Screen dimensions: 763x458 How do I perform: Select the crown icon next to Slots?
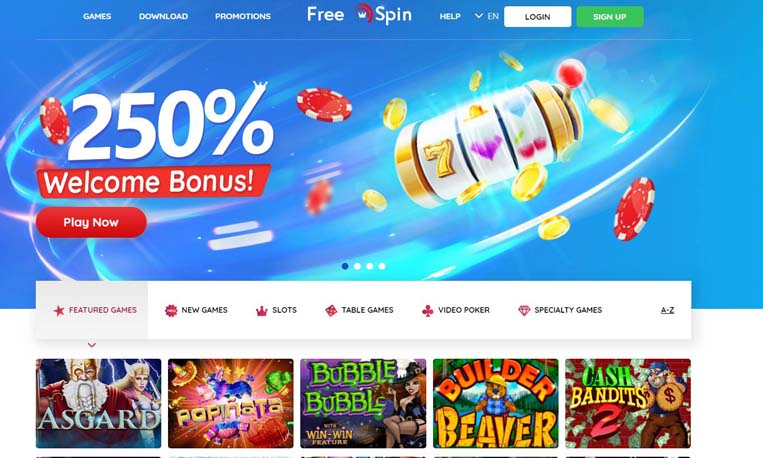click(x=262, y=311)
